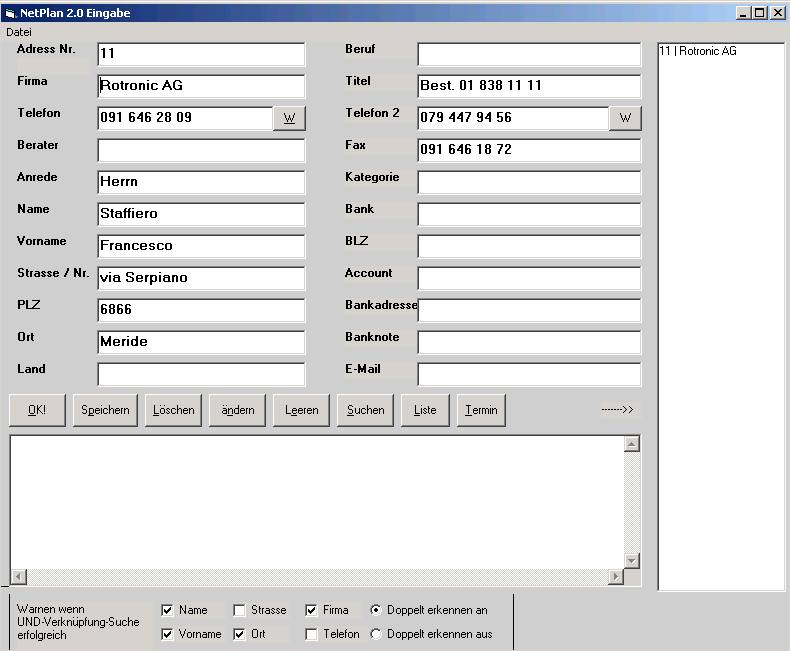Click the Termin button
The image size is (790, 651).
point(481,410)
